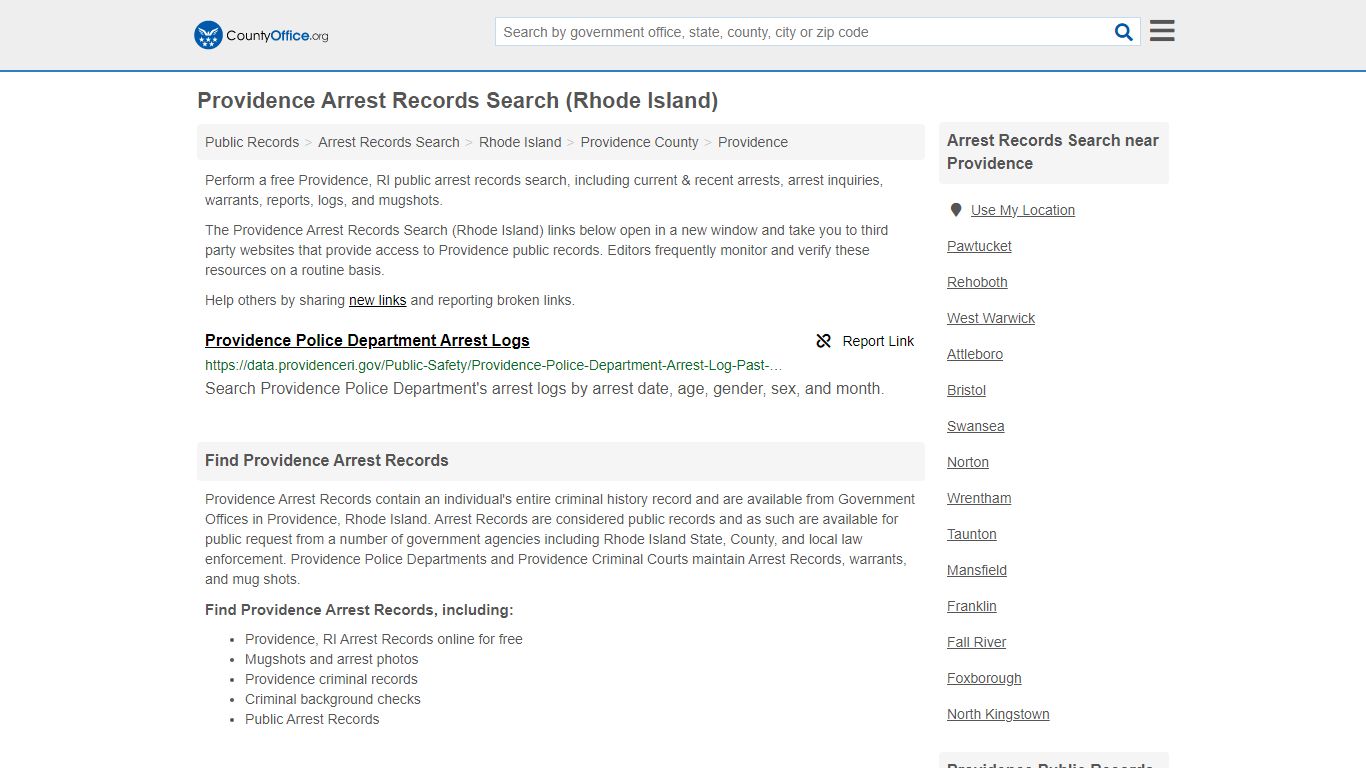Select Swansea nearby city

[x=976, y=426]
